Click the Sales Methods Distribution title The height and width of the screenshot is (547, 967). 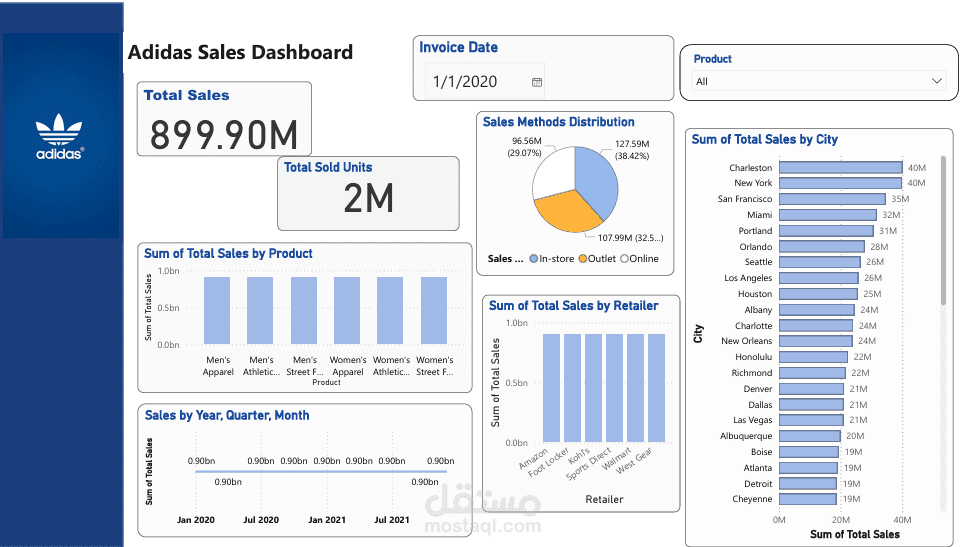(559, 122)
